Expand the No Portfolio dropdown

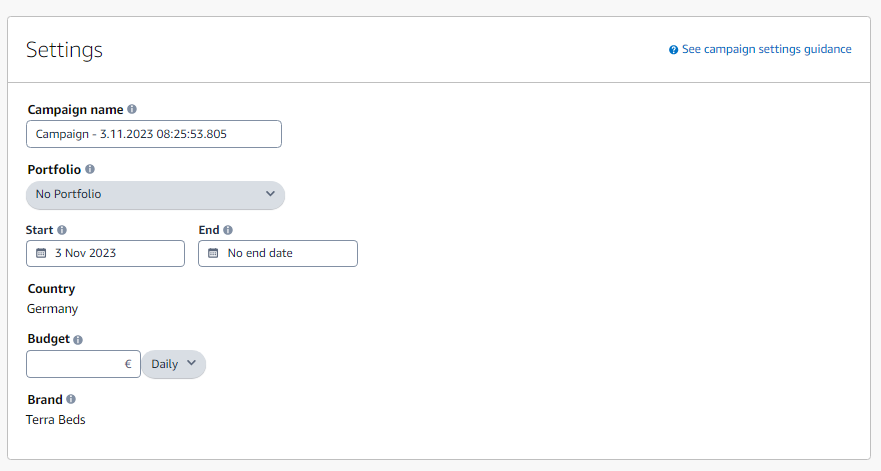(x=155, y=194)
